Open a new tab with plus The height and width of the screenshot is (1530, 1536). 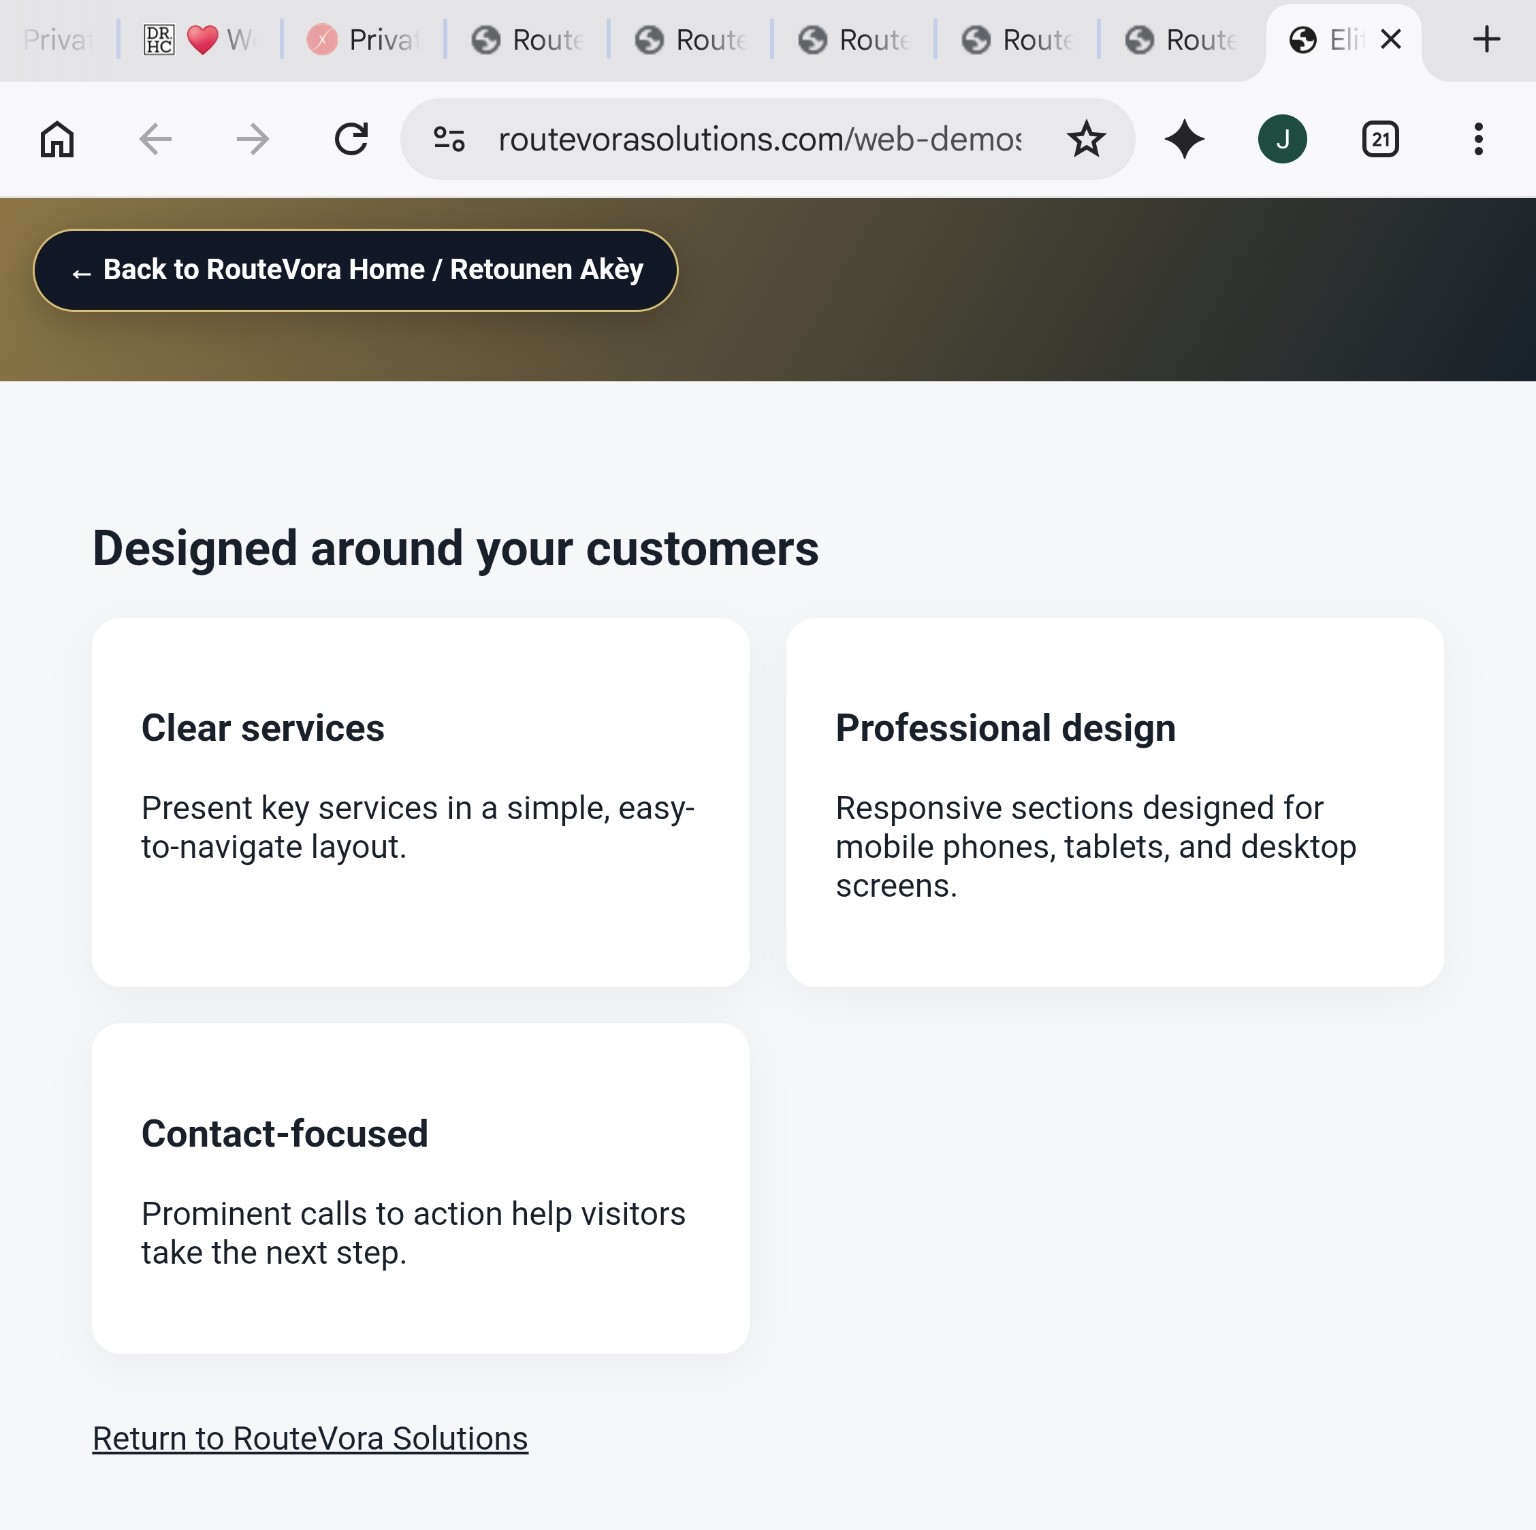click(x=1486, y=40)
